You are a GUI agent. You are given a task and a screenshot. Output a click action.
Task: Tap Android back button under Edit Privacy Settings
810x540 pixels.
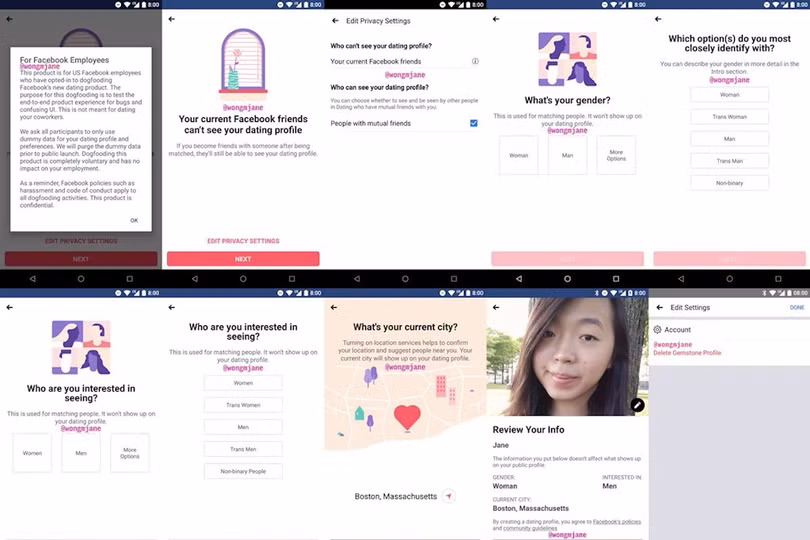tap(356, 279)
